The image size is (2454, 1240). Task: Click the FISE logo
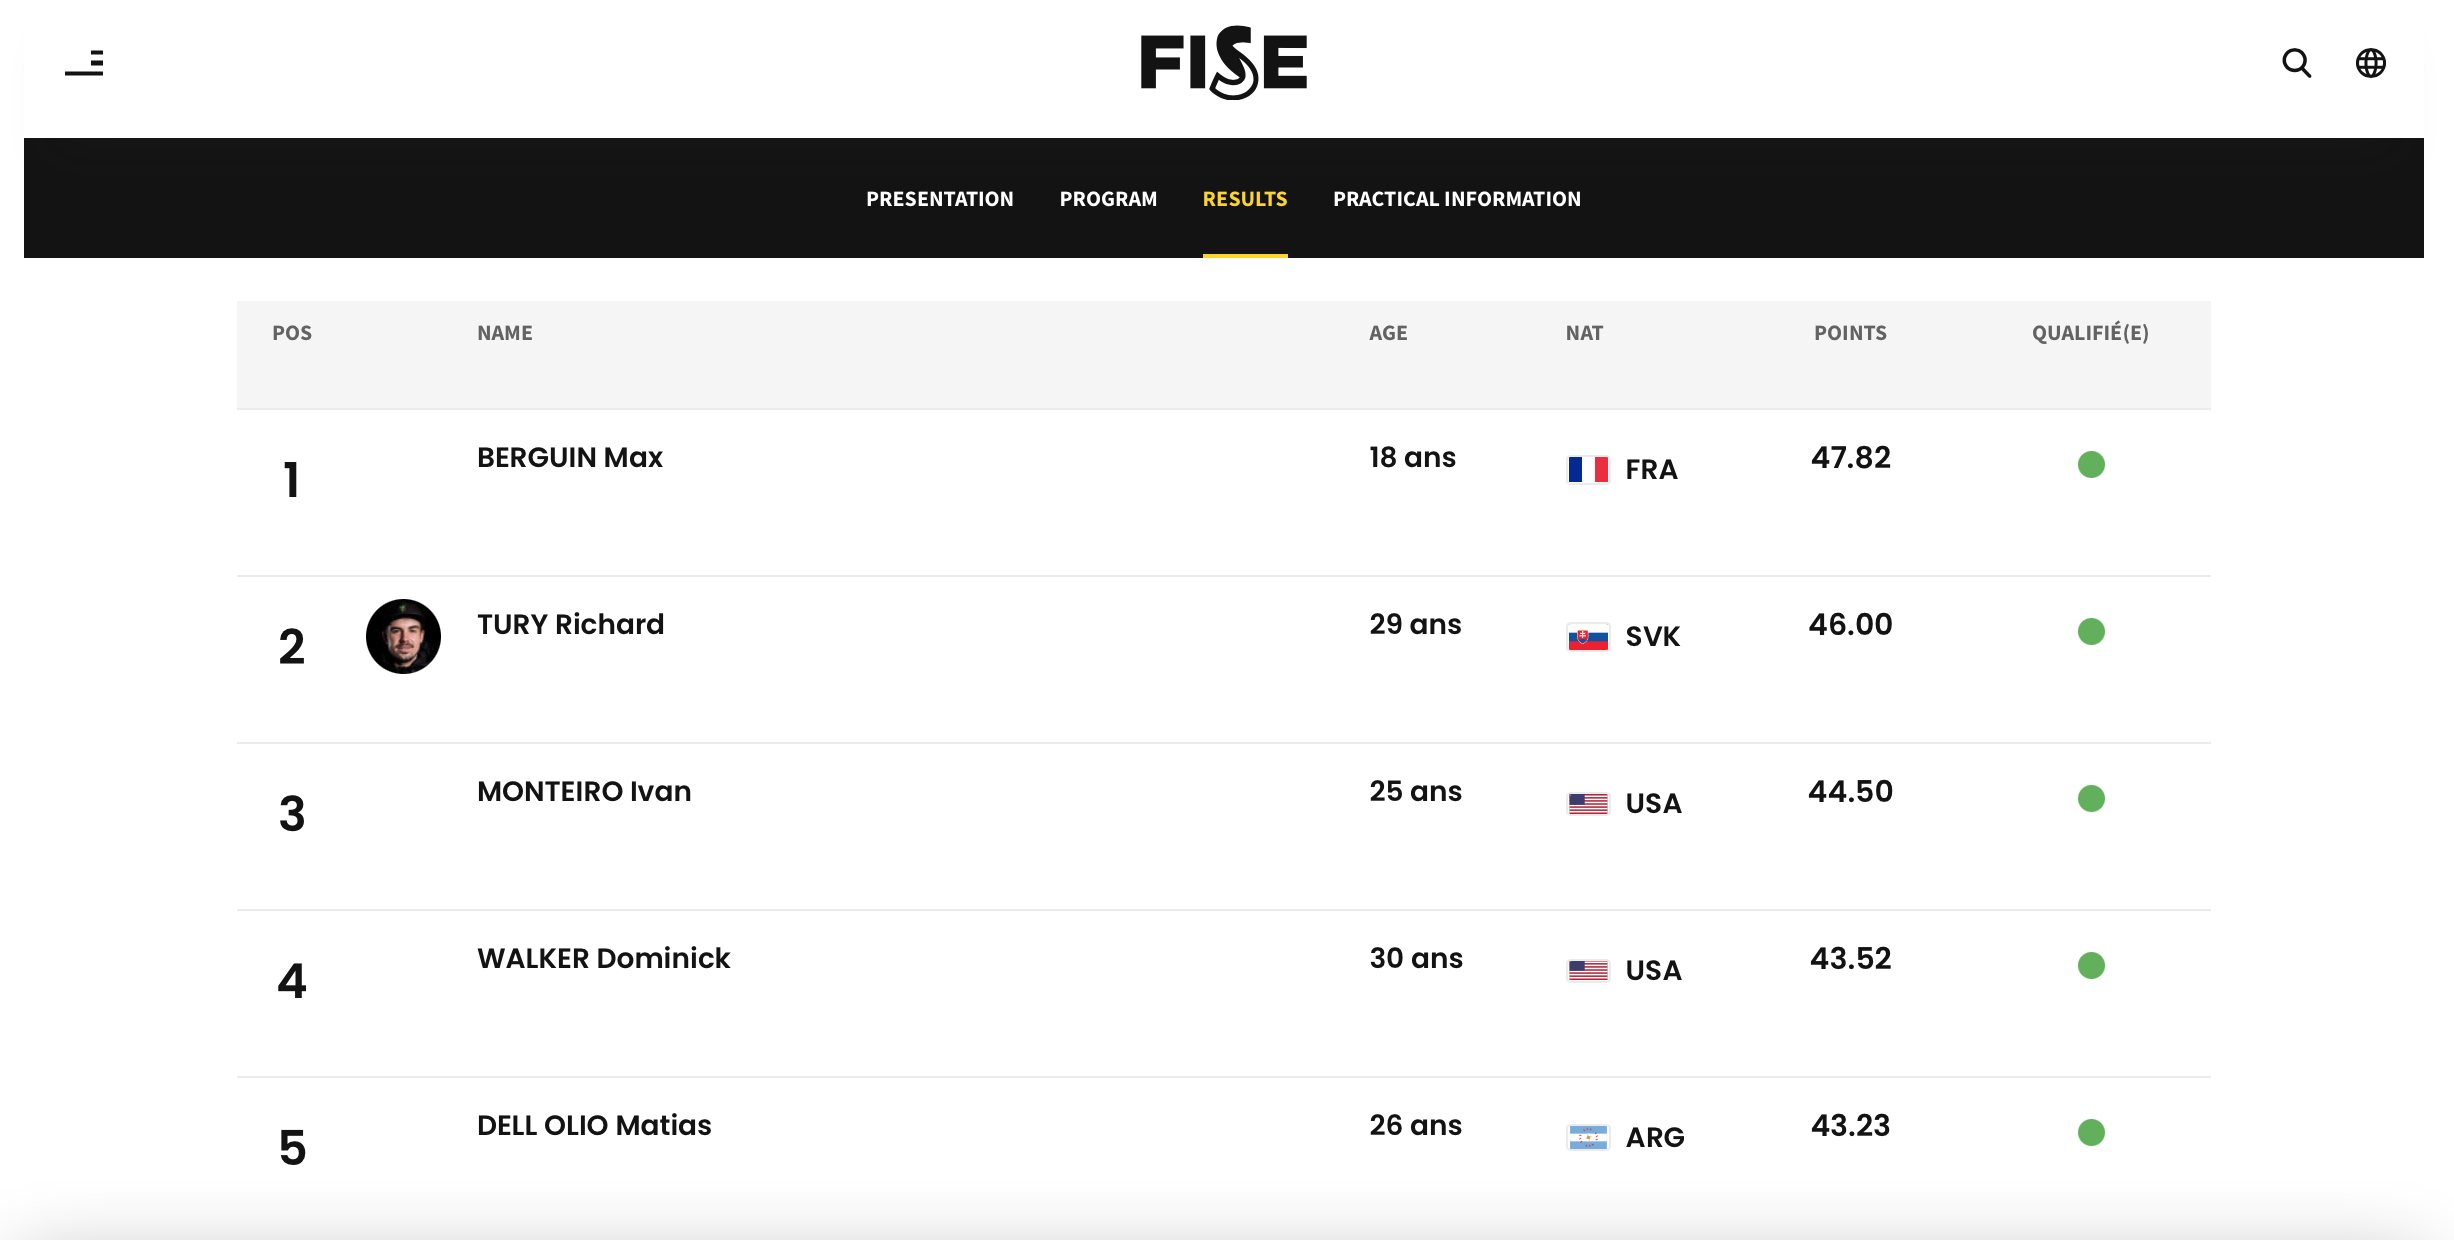coord(1223,63)
